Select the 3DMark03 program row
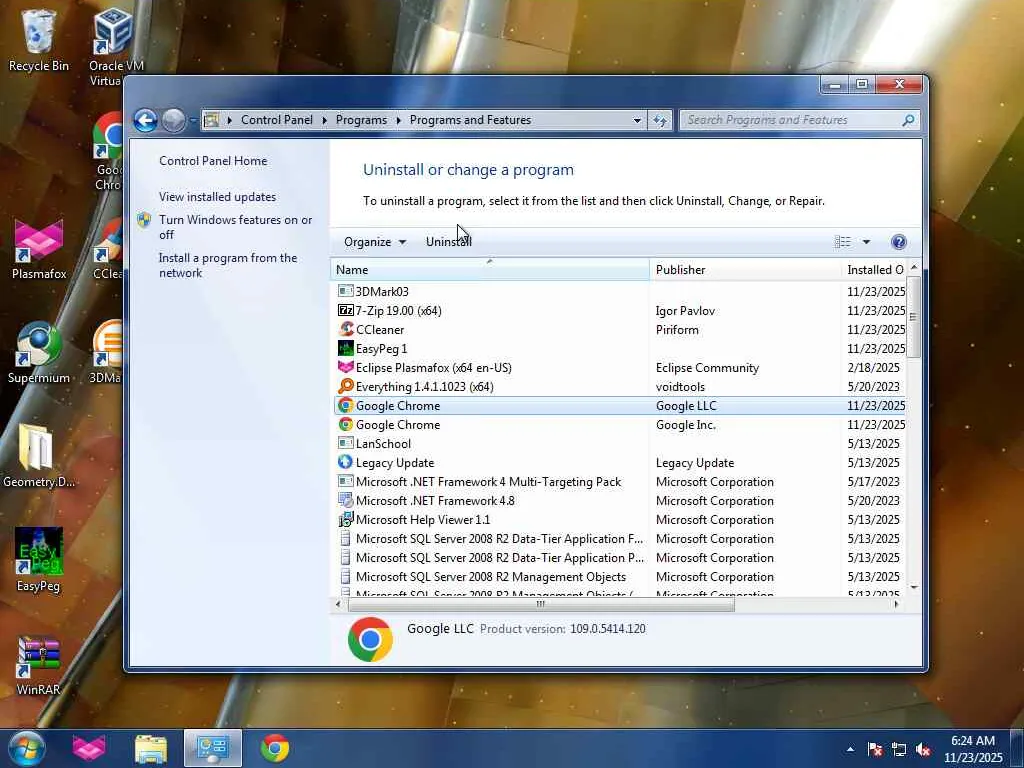 (x=619, y=291)
